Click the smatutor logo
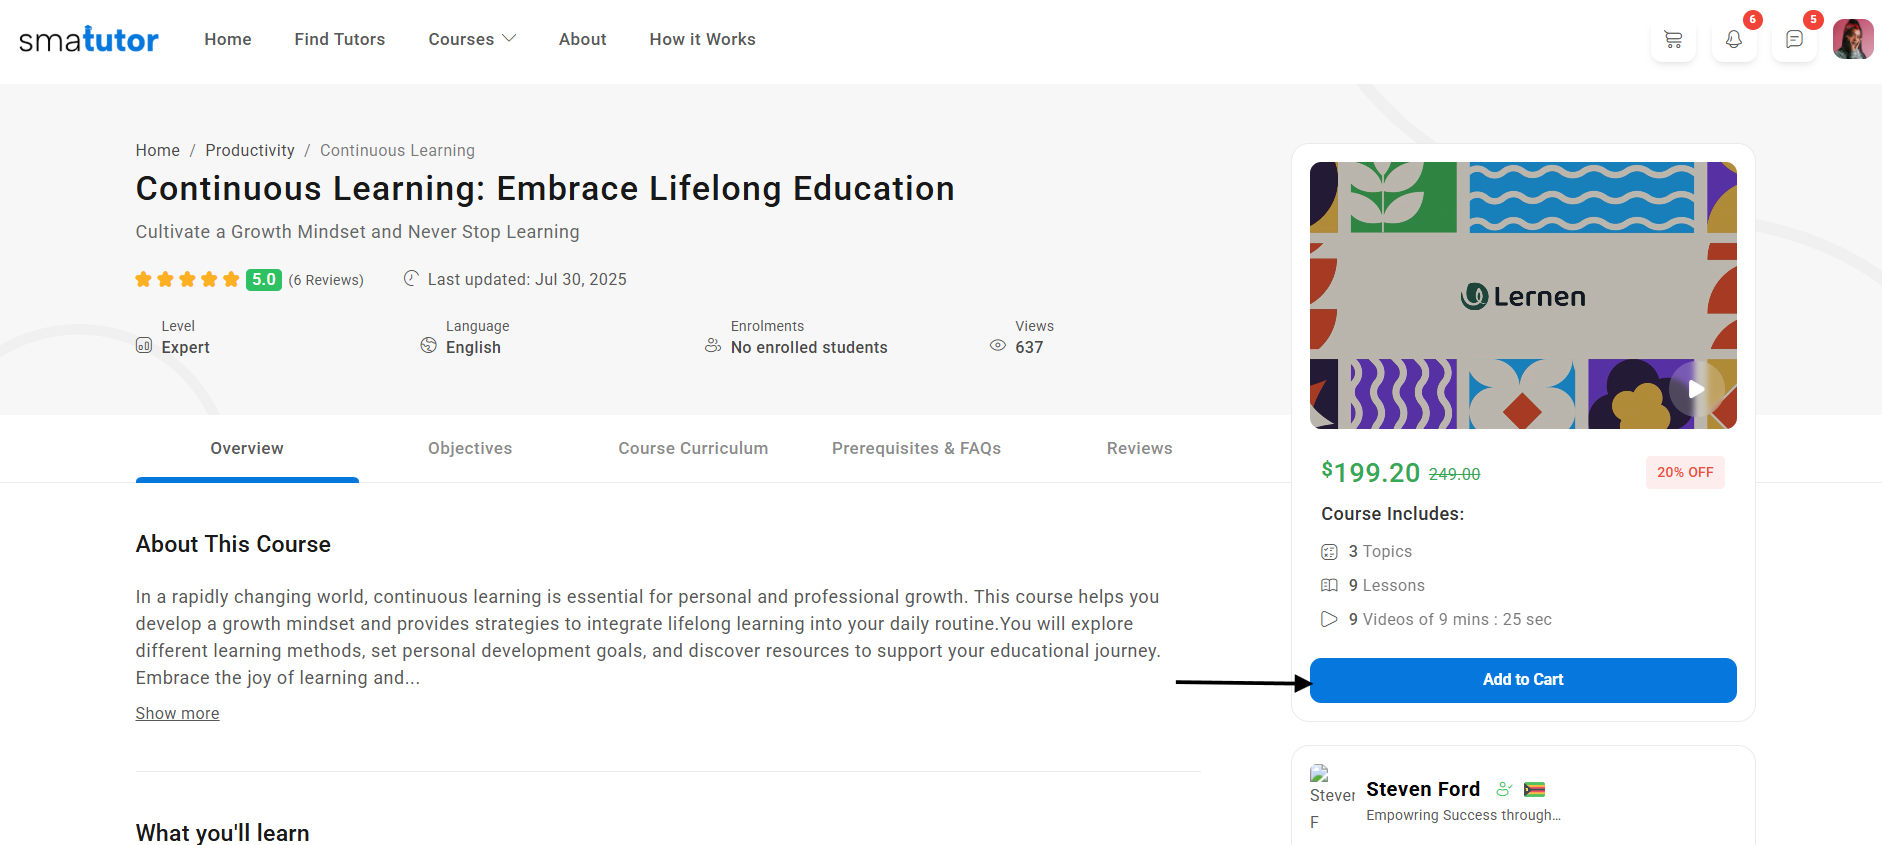The width and height of the screenshot is (1882, 845). [89, 40]
